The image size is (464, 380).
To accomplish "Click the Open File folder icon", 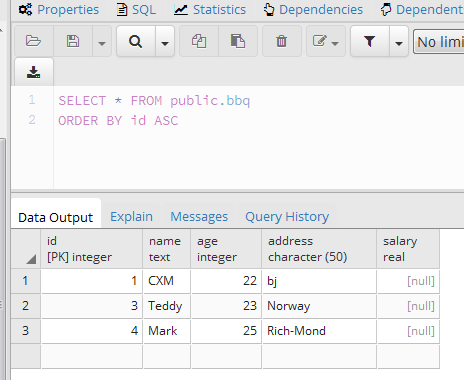I will click(33, 41).
